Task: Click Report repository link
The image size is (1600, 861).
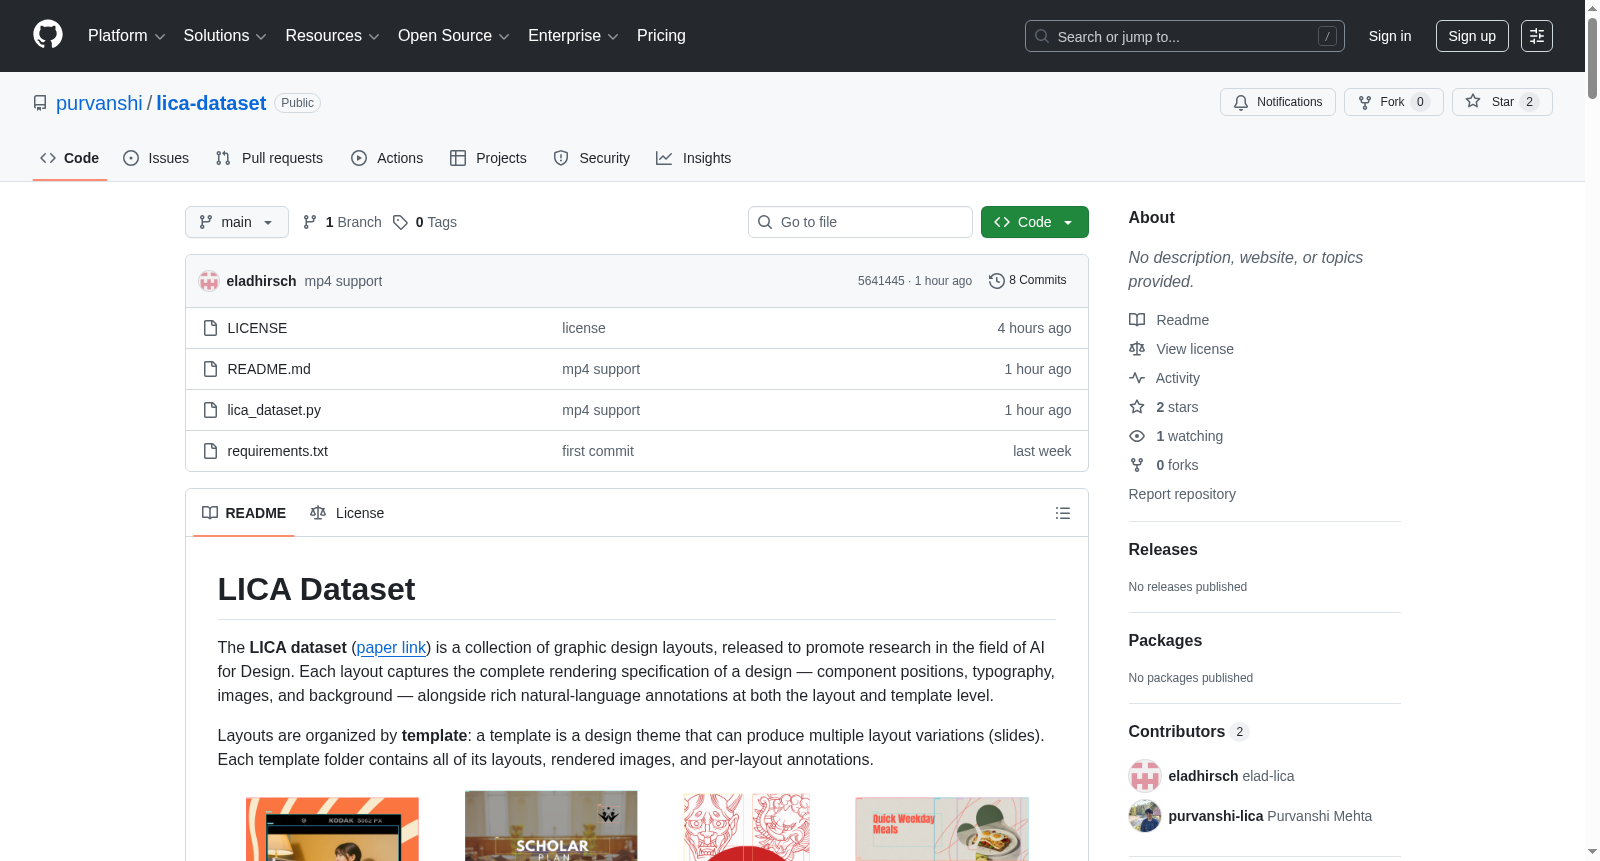Action: tap(1182, 494)
